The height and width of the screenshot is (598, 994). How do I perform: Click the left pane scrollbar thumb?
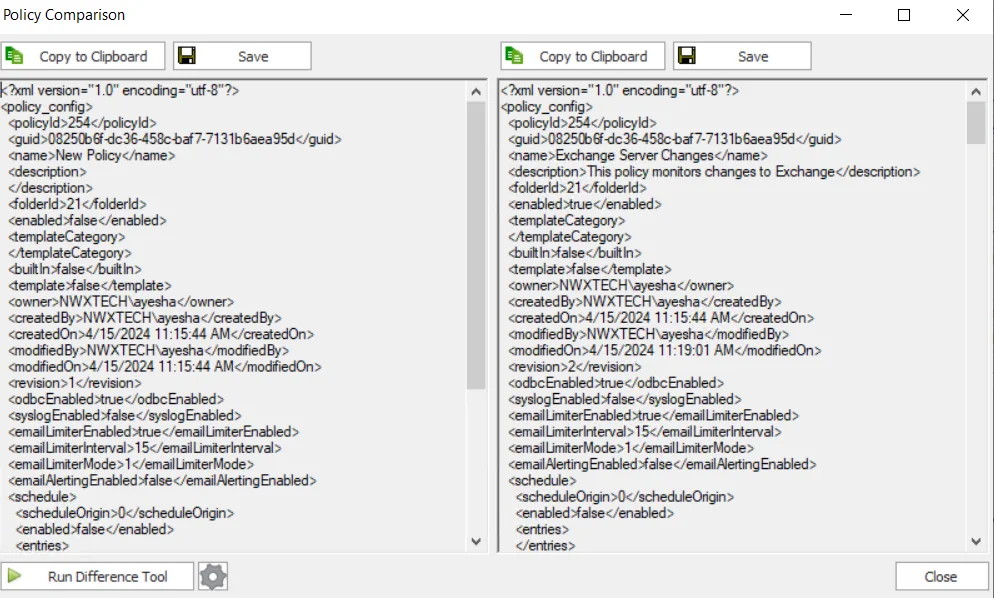coord(476,245)
